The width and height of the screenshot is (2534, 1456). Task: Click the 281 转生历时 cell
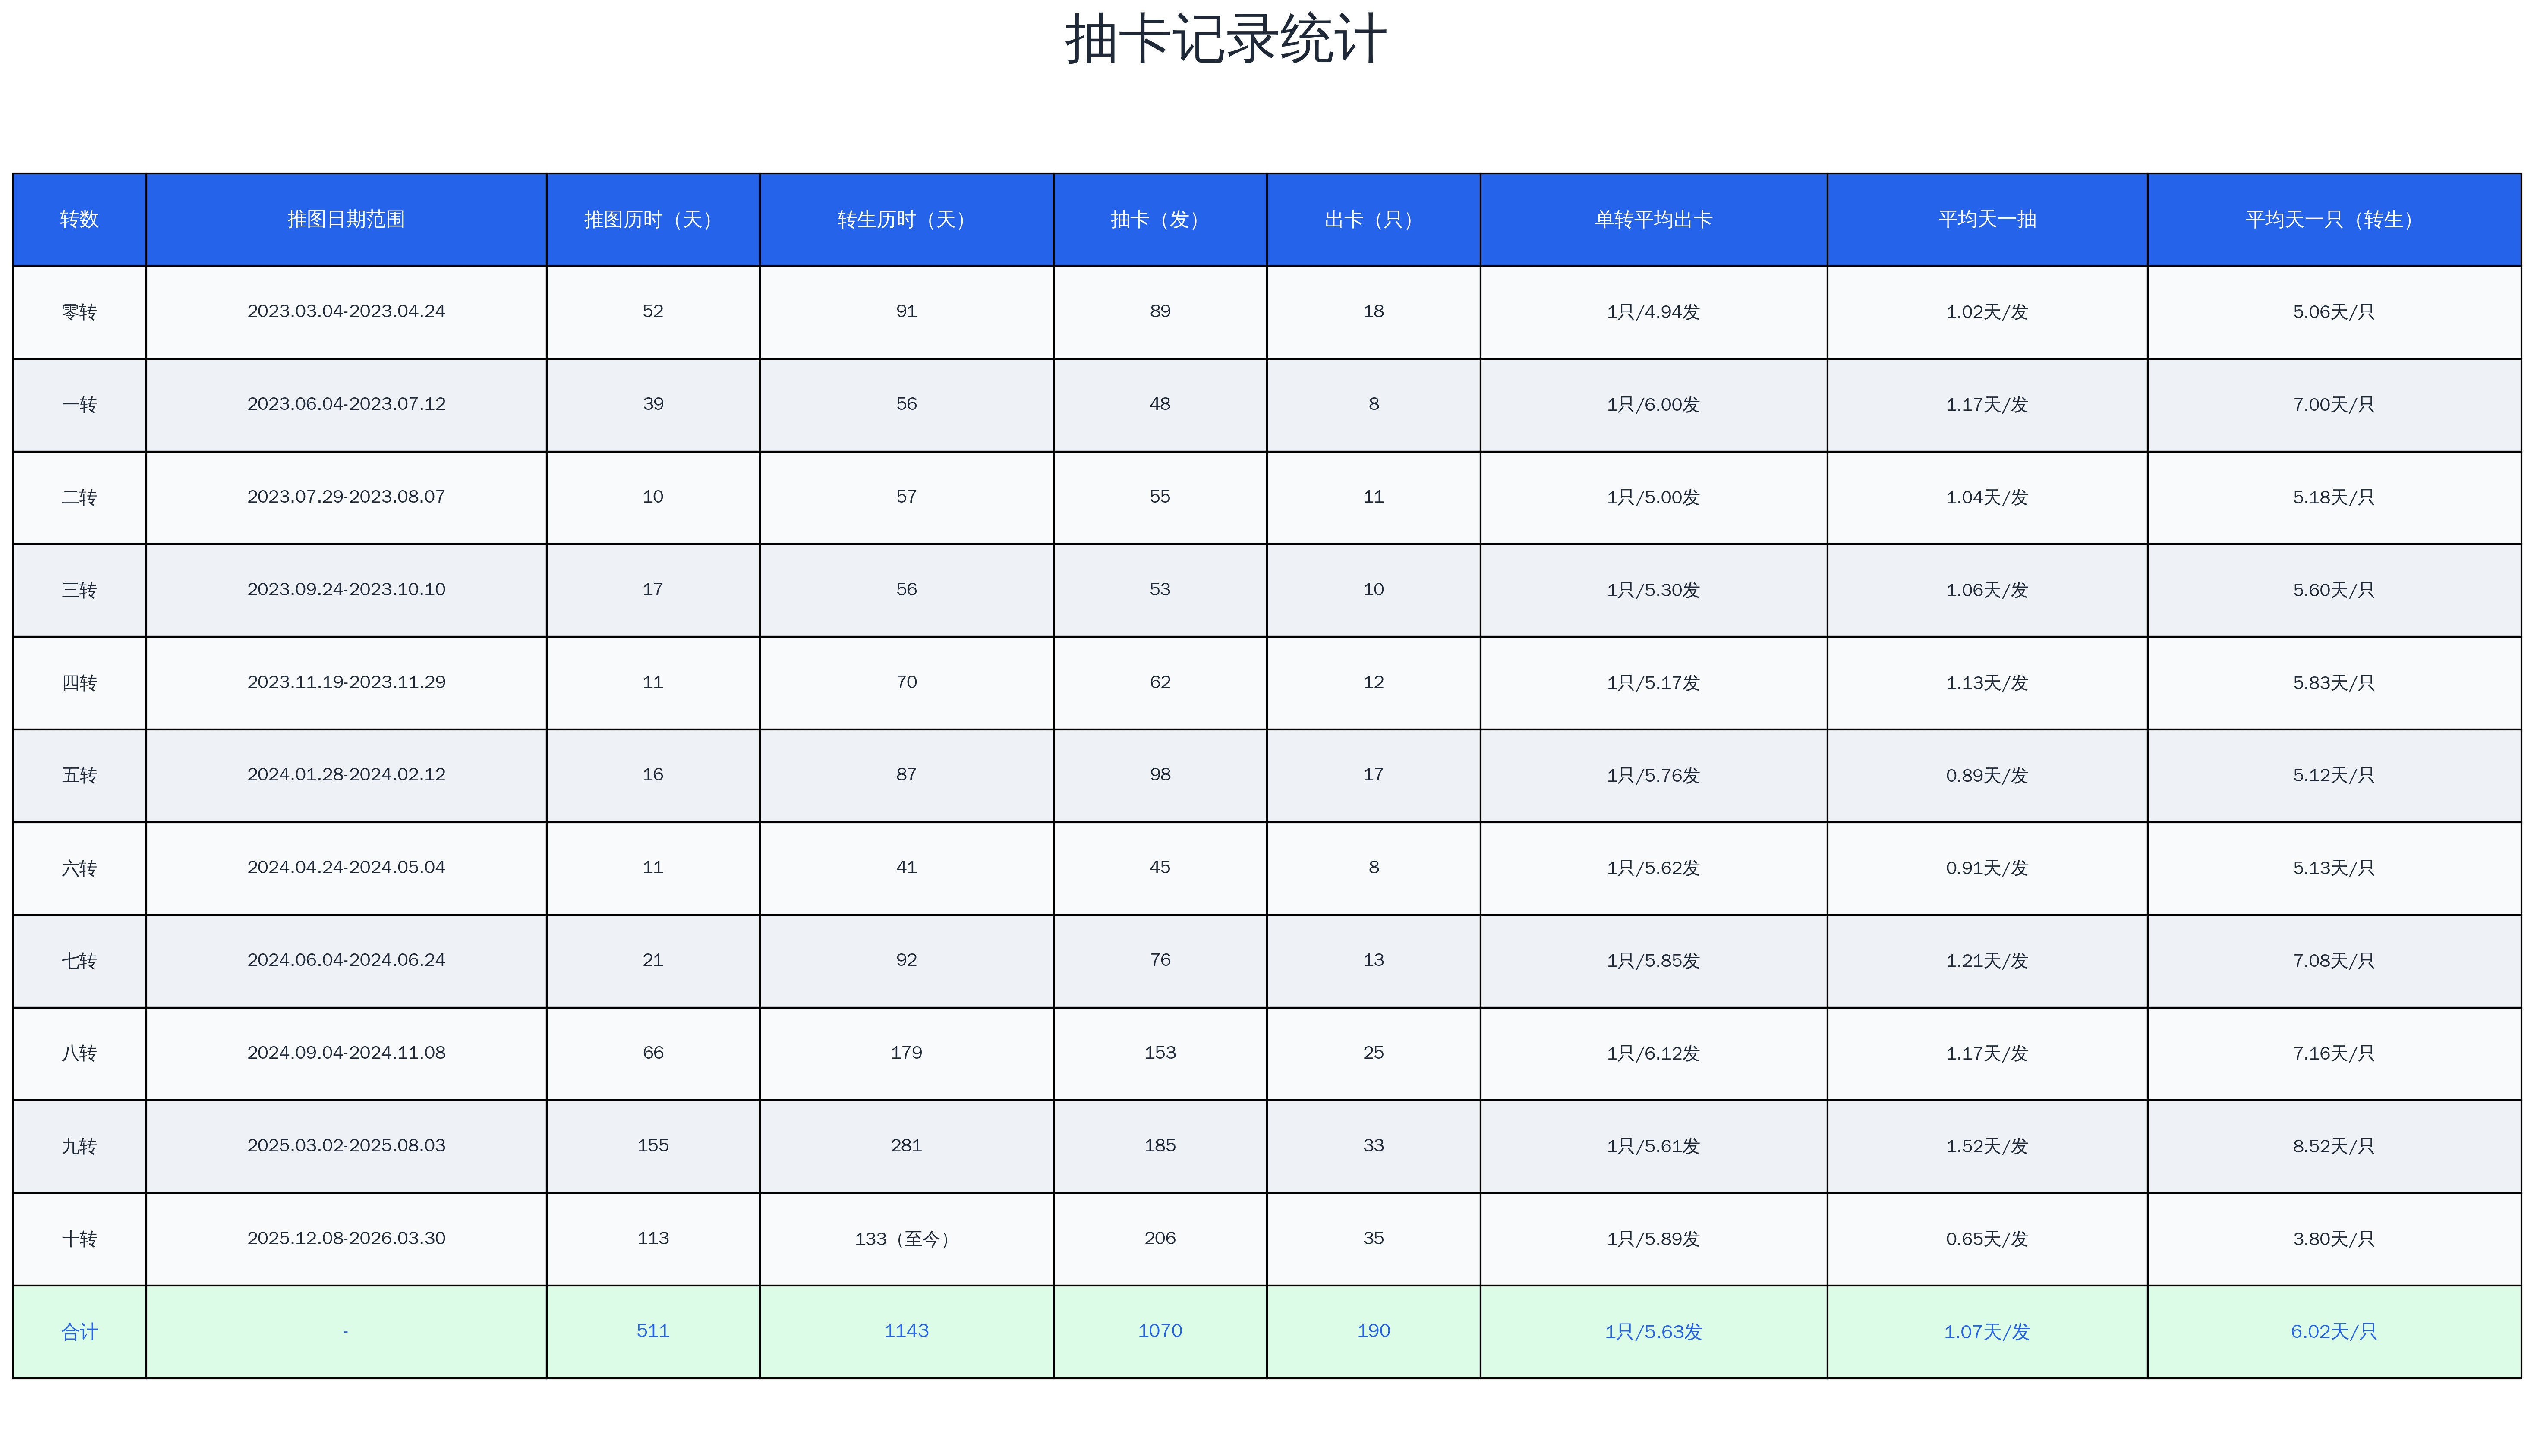tap(906, 1146)
